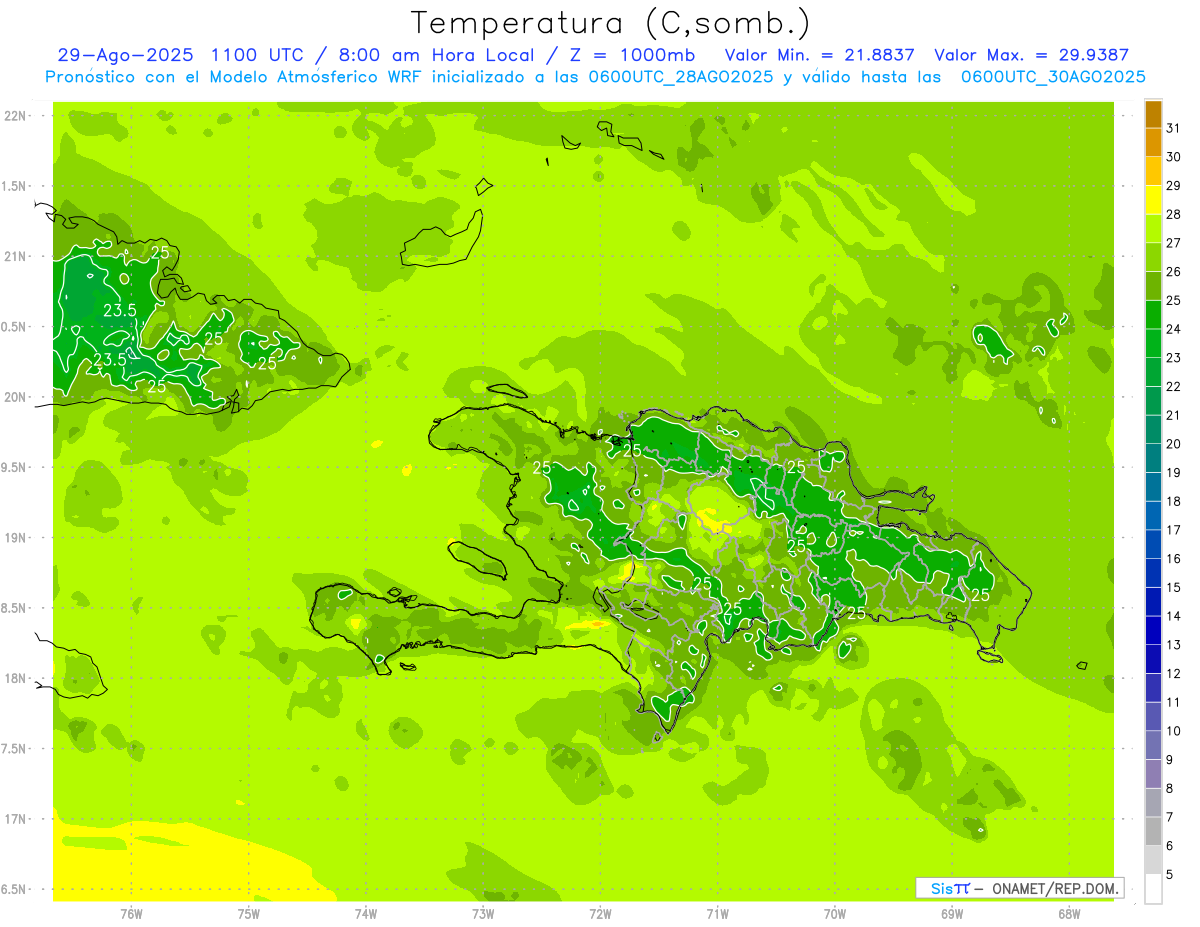
Task: Click the 76W longitude axis label
Action: point(131,913)
